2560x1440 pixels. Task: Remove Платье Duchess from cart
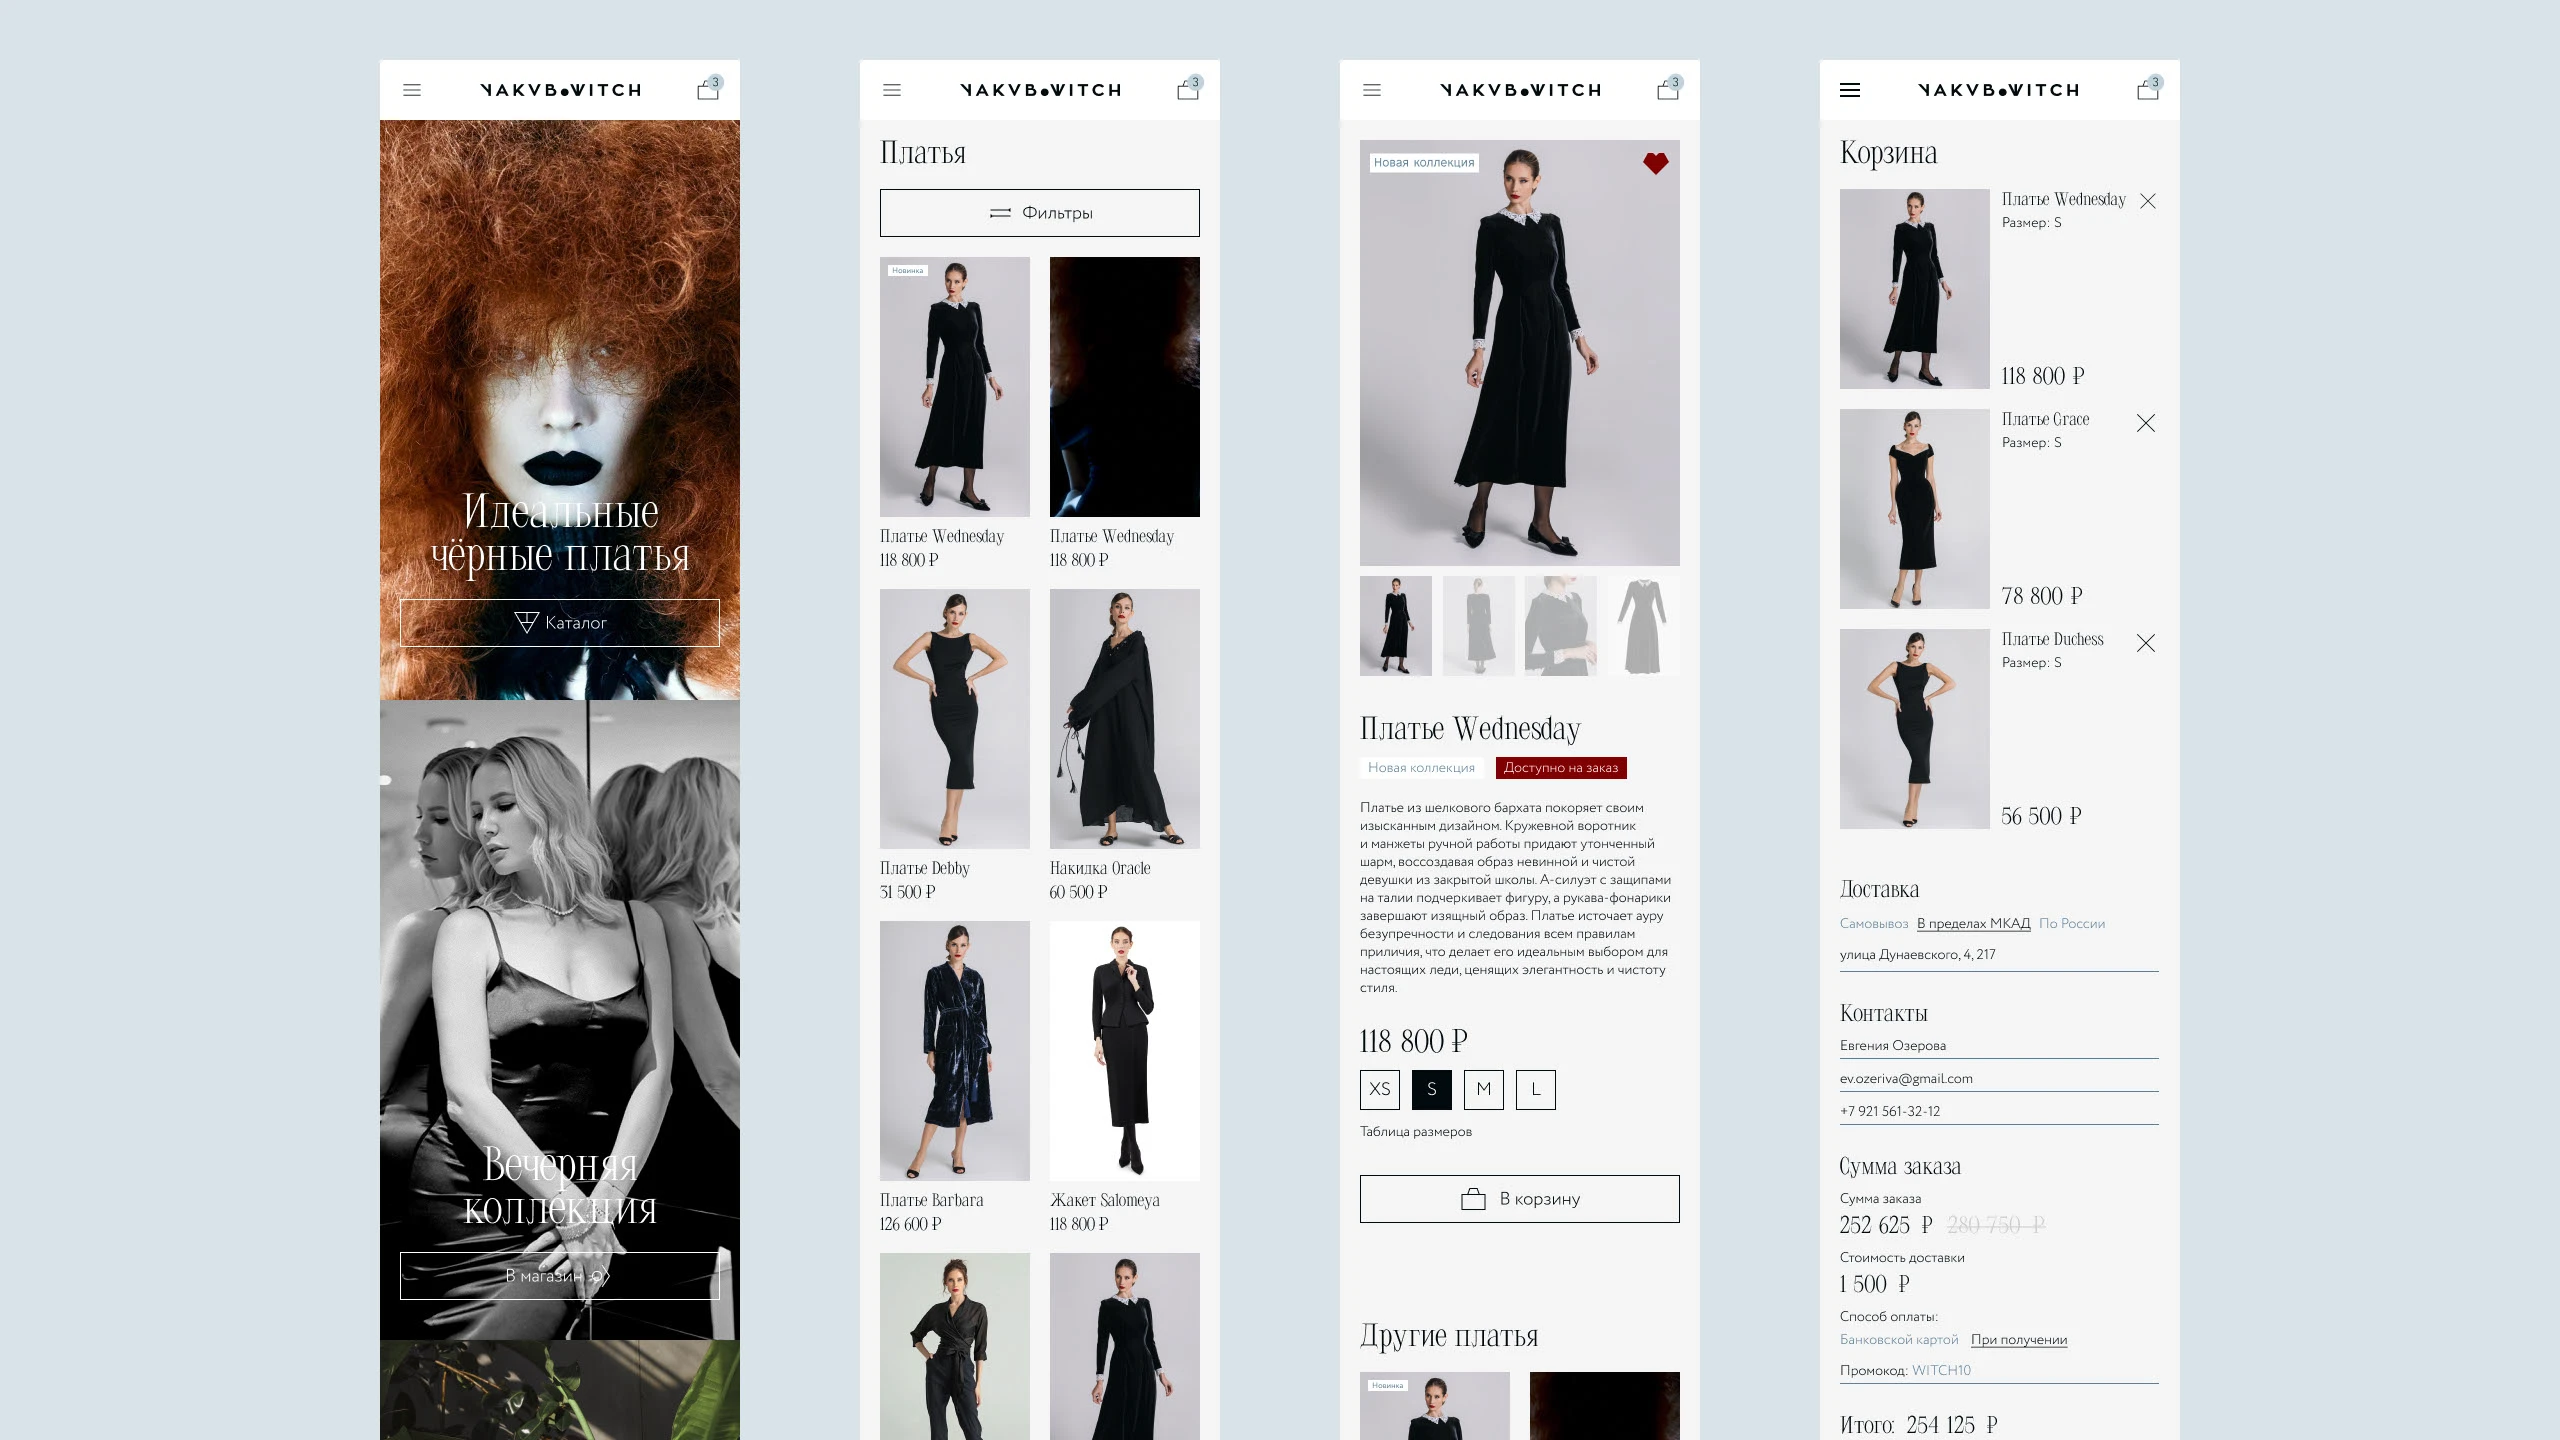[x=2145, y=643]
